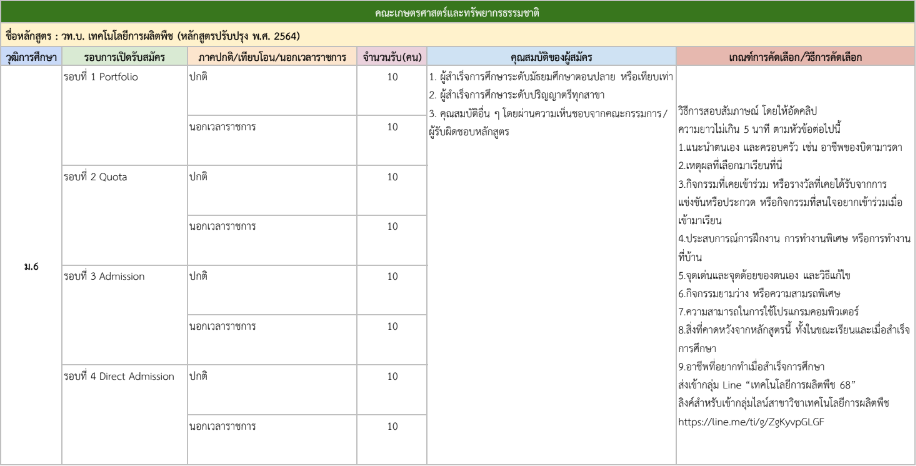
Task: Select the รอบที่ 4 Direct Admission cell
Action: pos(119,376)
